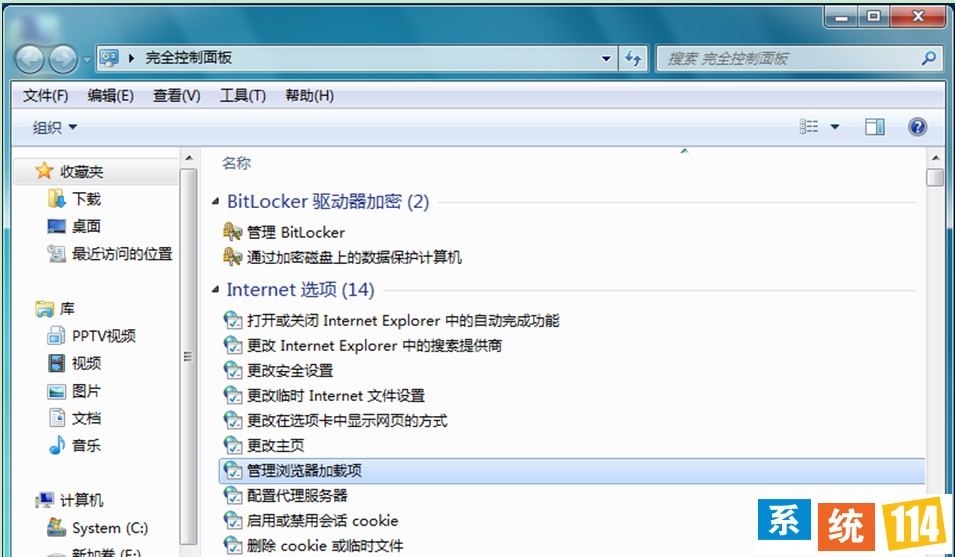Collapse the Internet 选项 group
Image resolution: width=955 pixels, height=557 pixels.
pos(216,290)
